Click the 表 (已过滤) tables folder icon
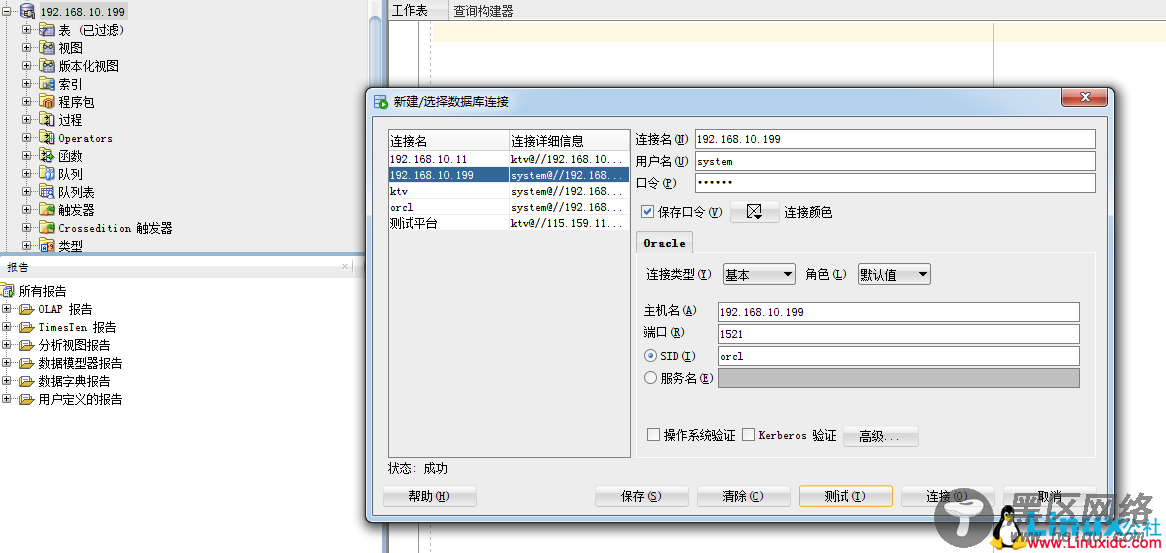The width and height of the screenshot is (1166, 553). (x=47, y=30)
